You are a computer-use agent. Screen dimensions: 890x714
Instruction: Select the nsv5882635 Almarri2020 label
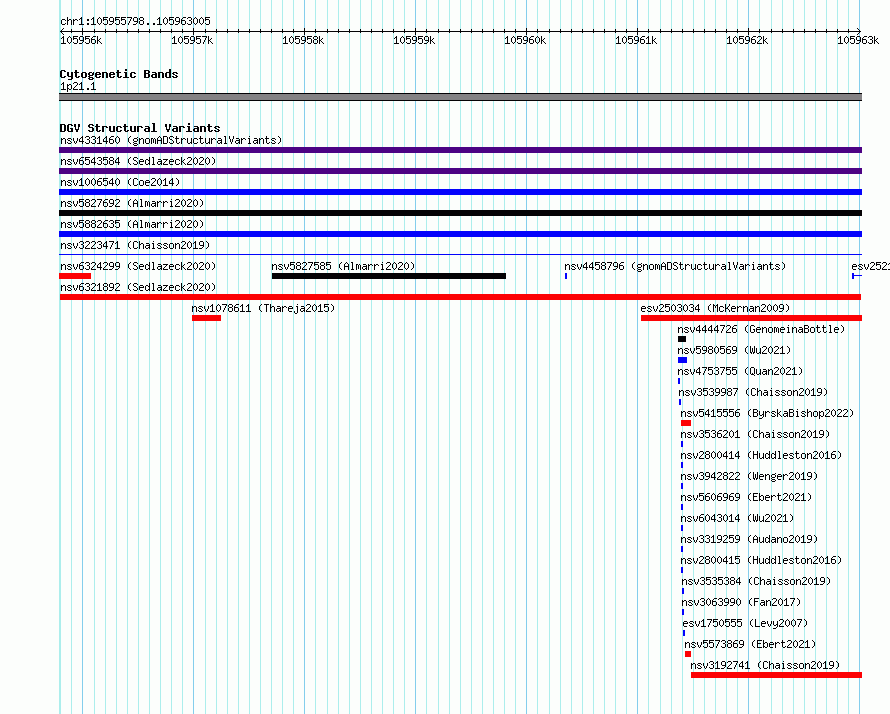click(132, 224)
